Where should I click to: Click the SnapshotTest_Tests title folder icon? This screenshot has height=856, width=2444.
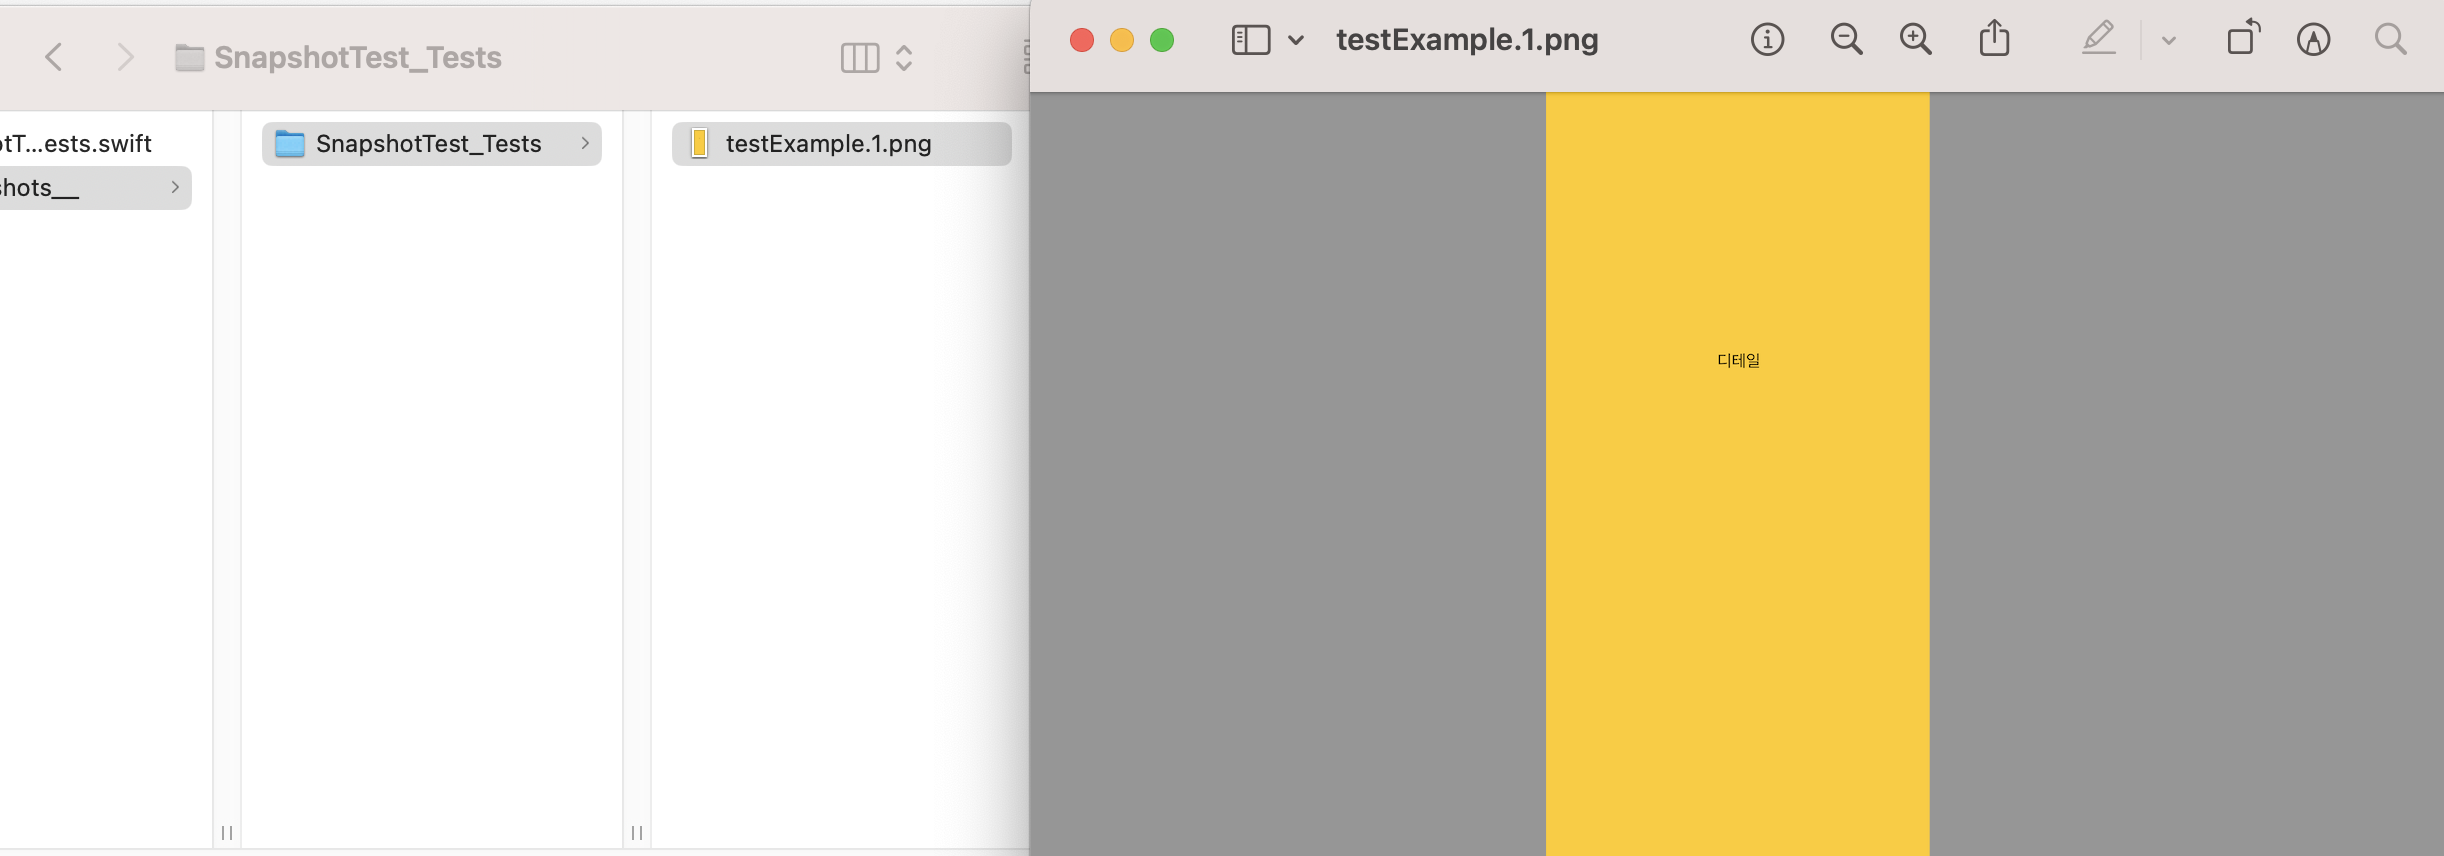point(189,58)
